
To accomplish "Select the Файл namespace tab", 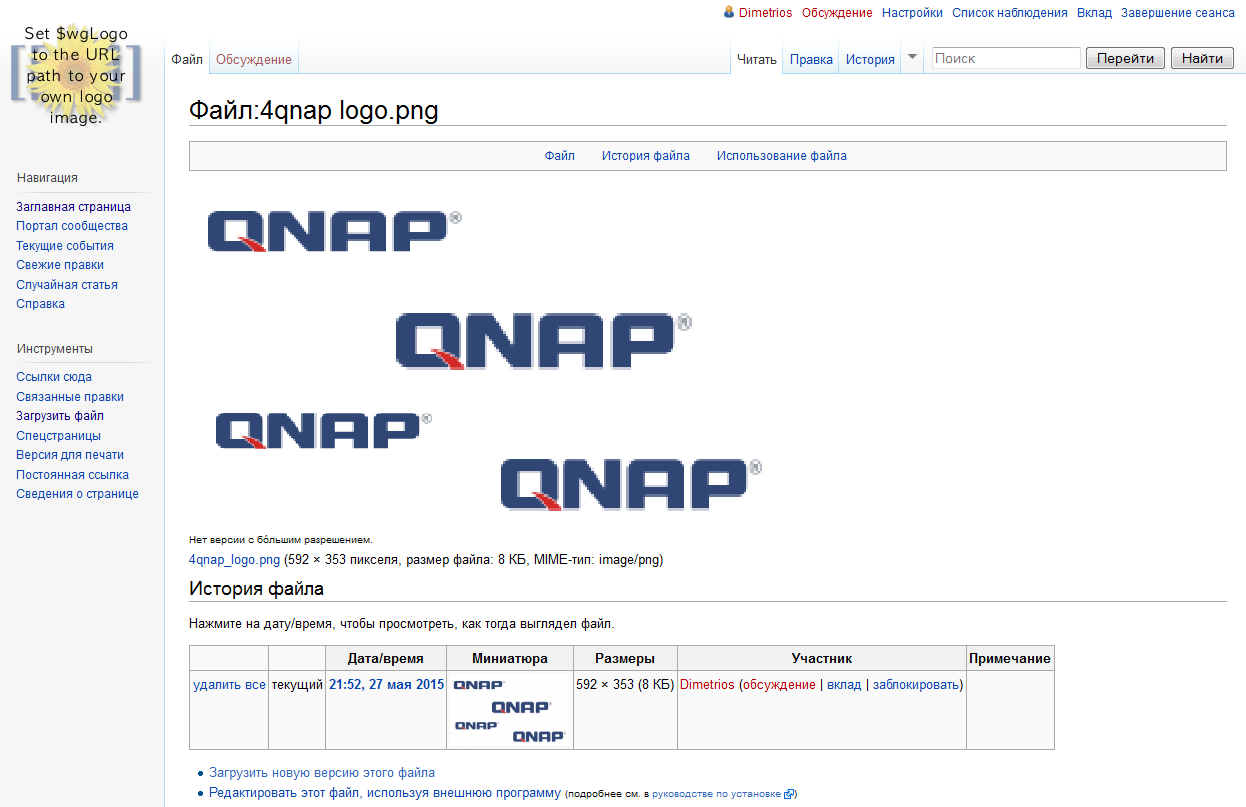I will (x=187, y=59).
